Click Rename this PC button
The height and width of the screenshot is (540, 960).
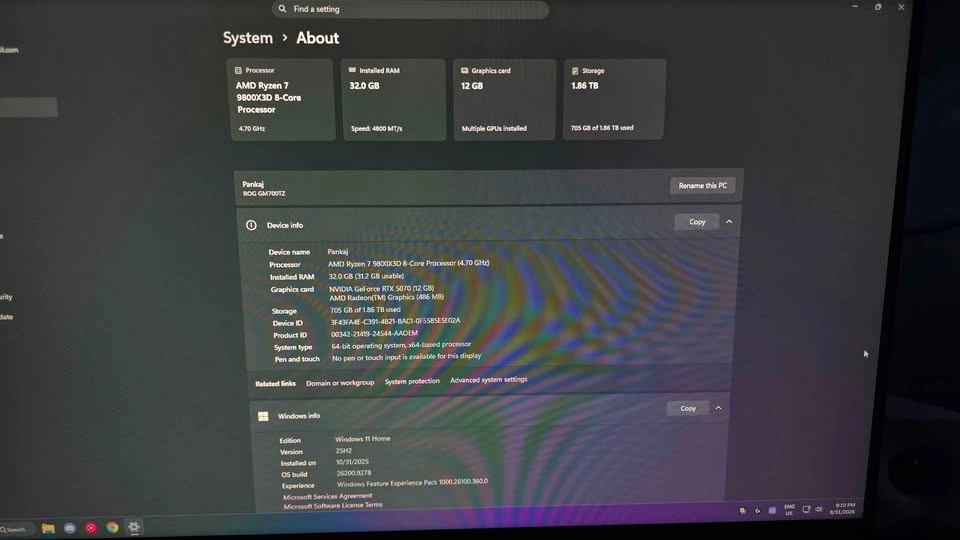[702, 186]
